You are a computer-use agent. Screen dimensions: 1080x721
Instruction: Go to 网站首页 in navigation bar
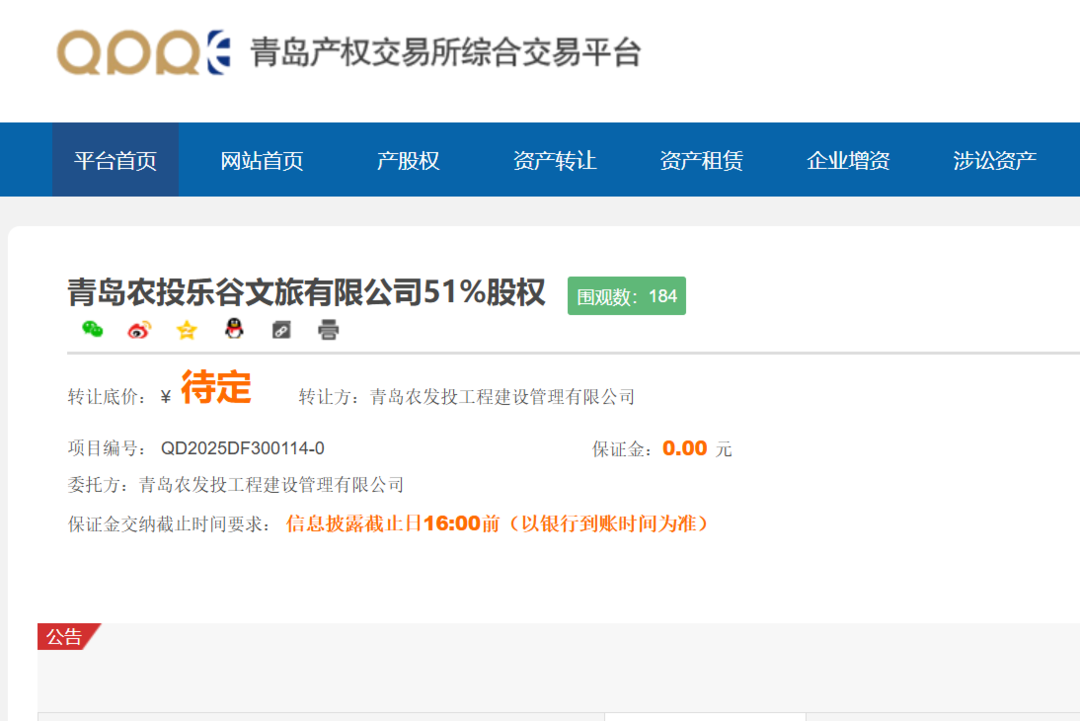(x=262, y=160)
